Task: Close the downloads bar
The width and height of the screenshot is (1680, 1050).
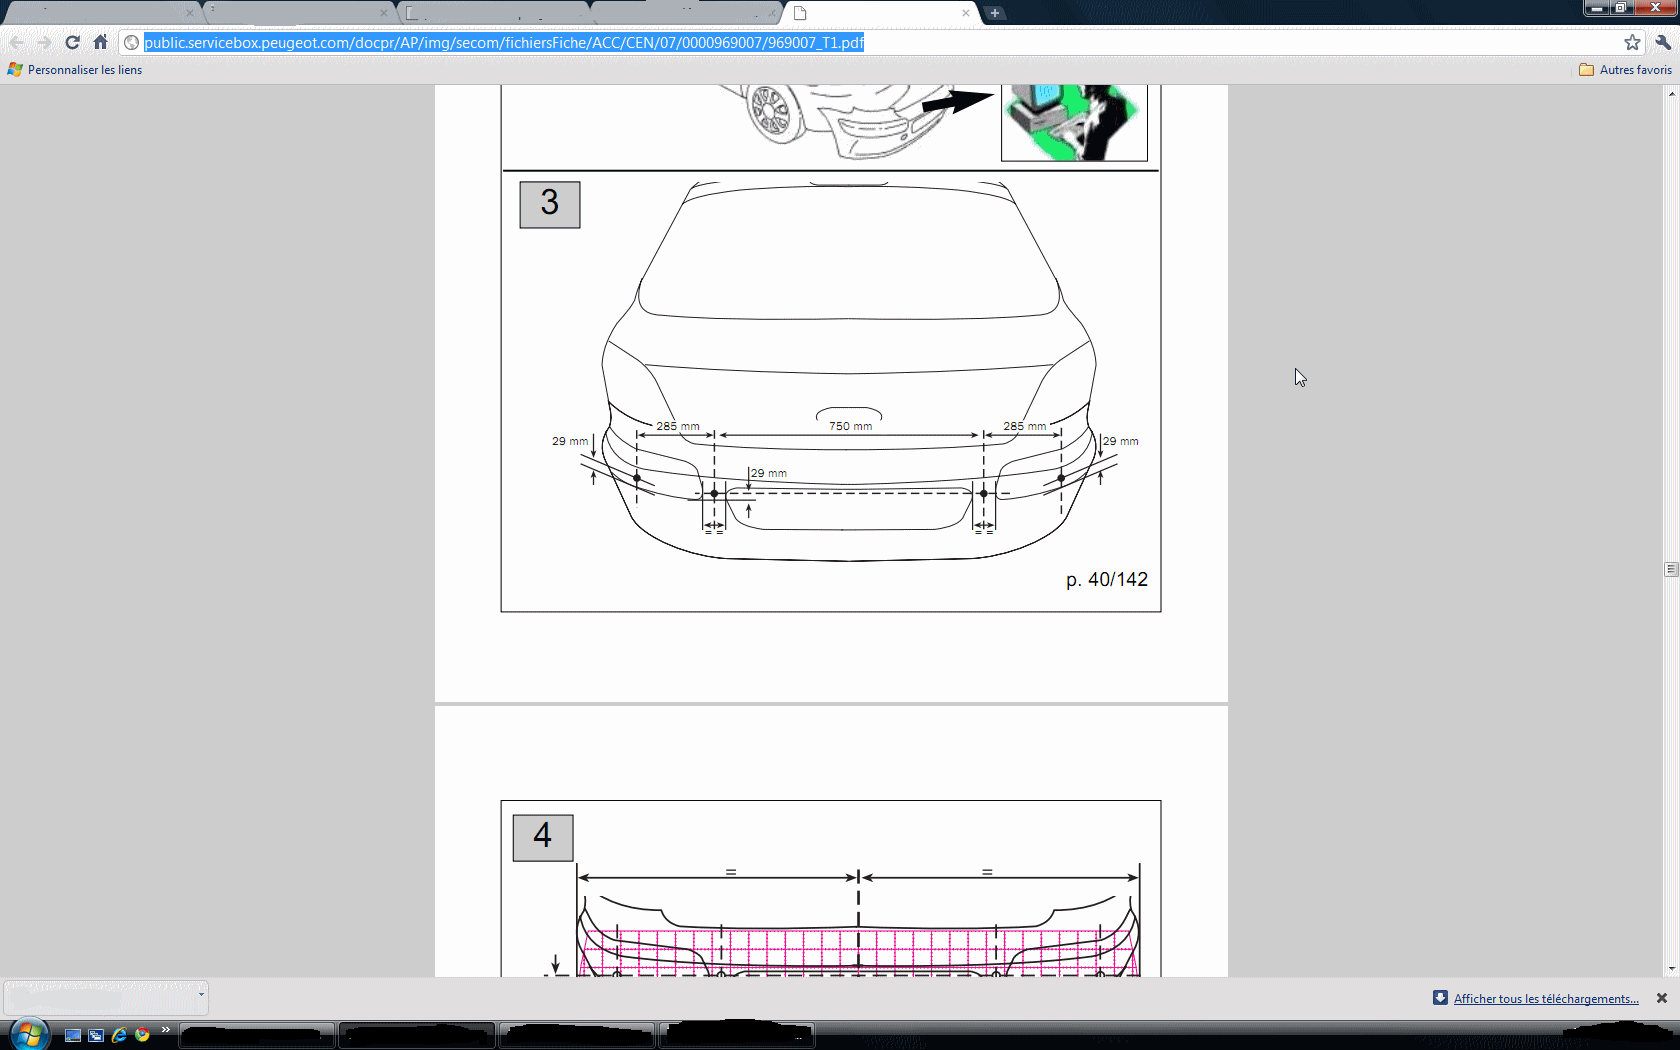Action: [x=1662, y=998]
